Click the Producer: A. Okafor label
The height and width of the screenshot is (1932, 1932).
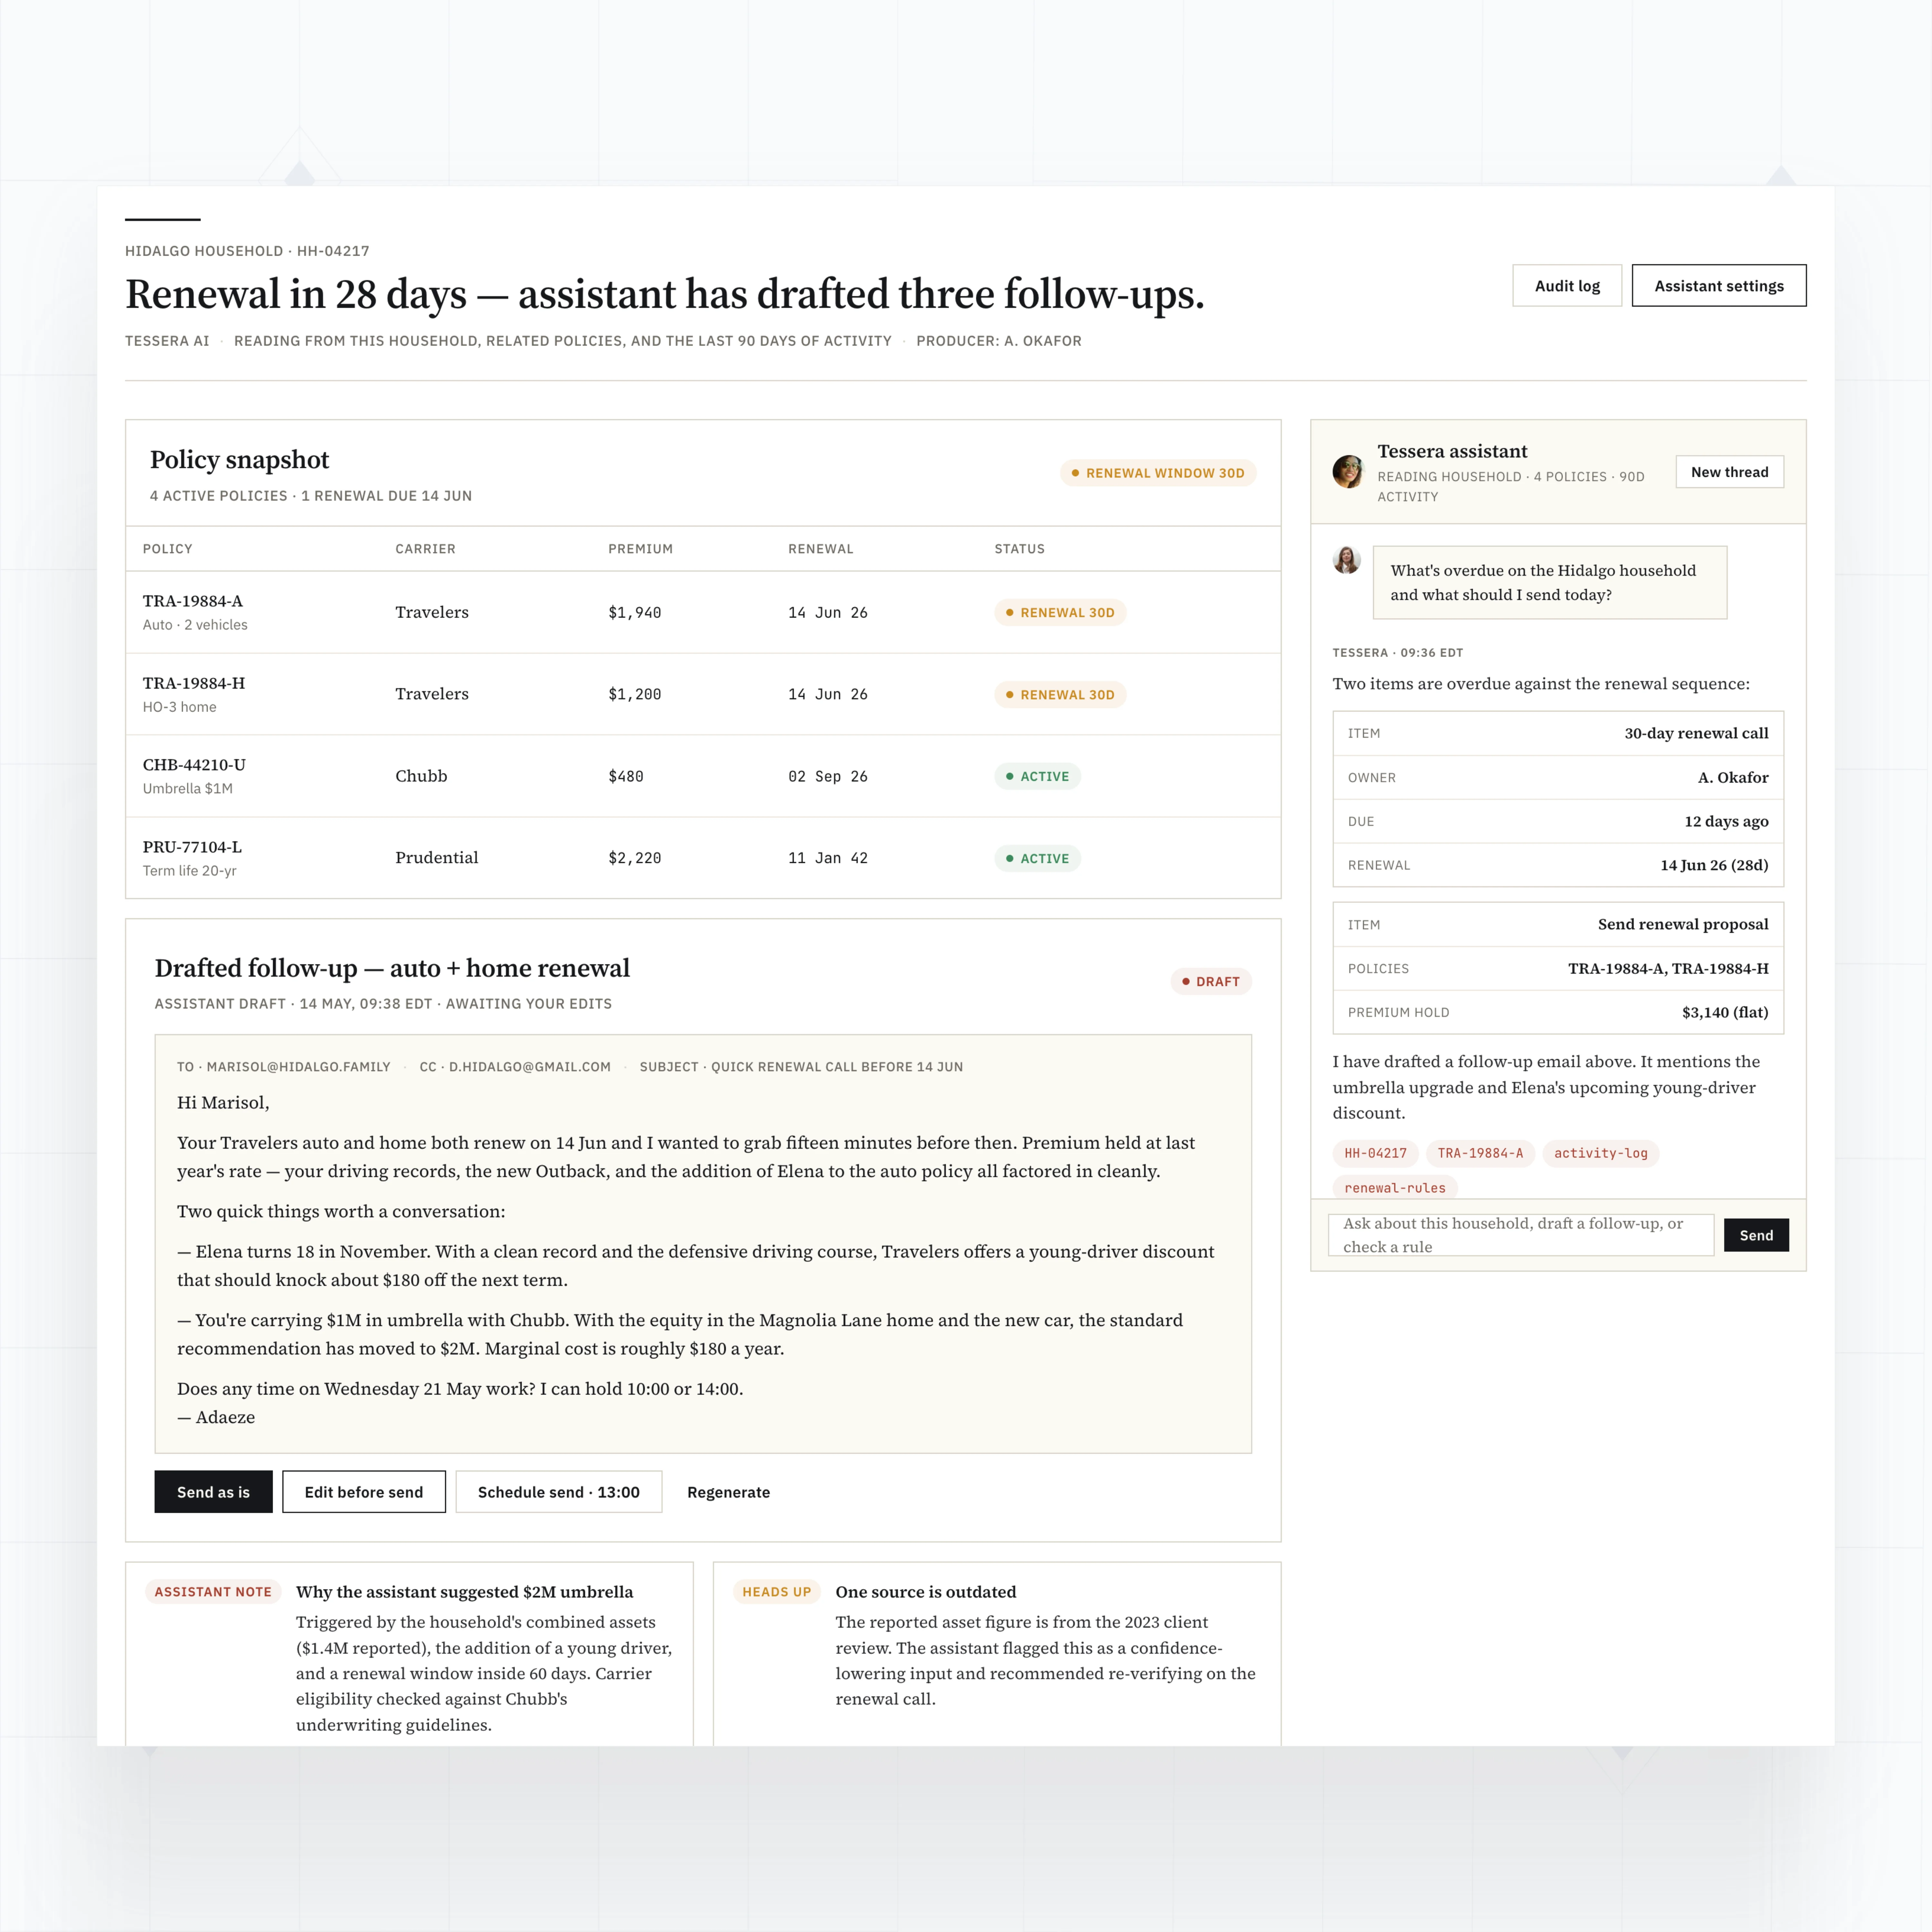(999, 341)
